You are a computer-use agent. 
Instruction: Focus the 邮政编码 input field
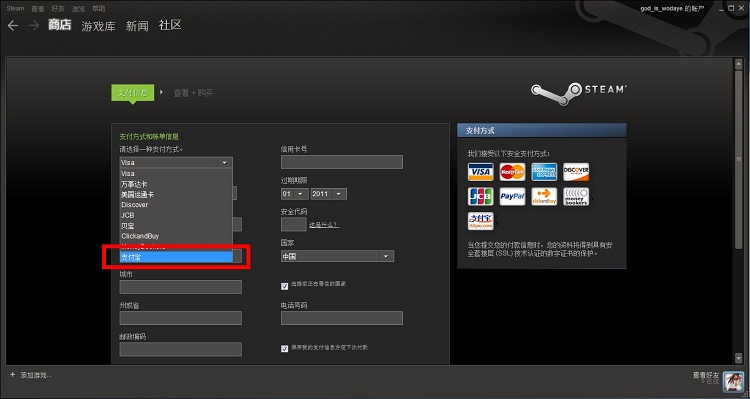[x=181, y=349]
